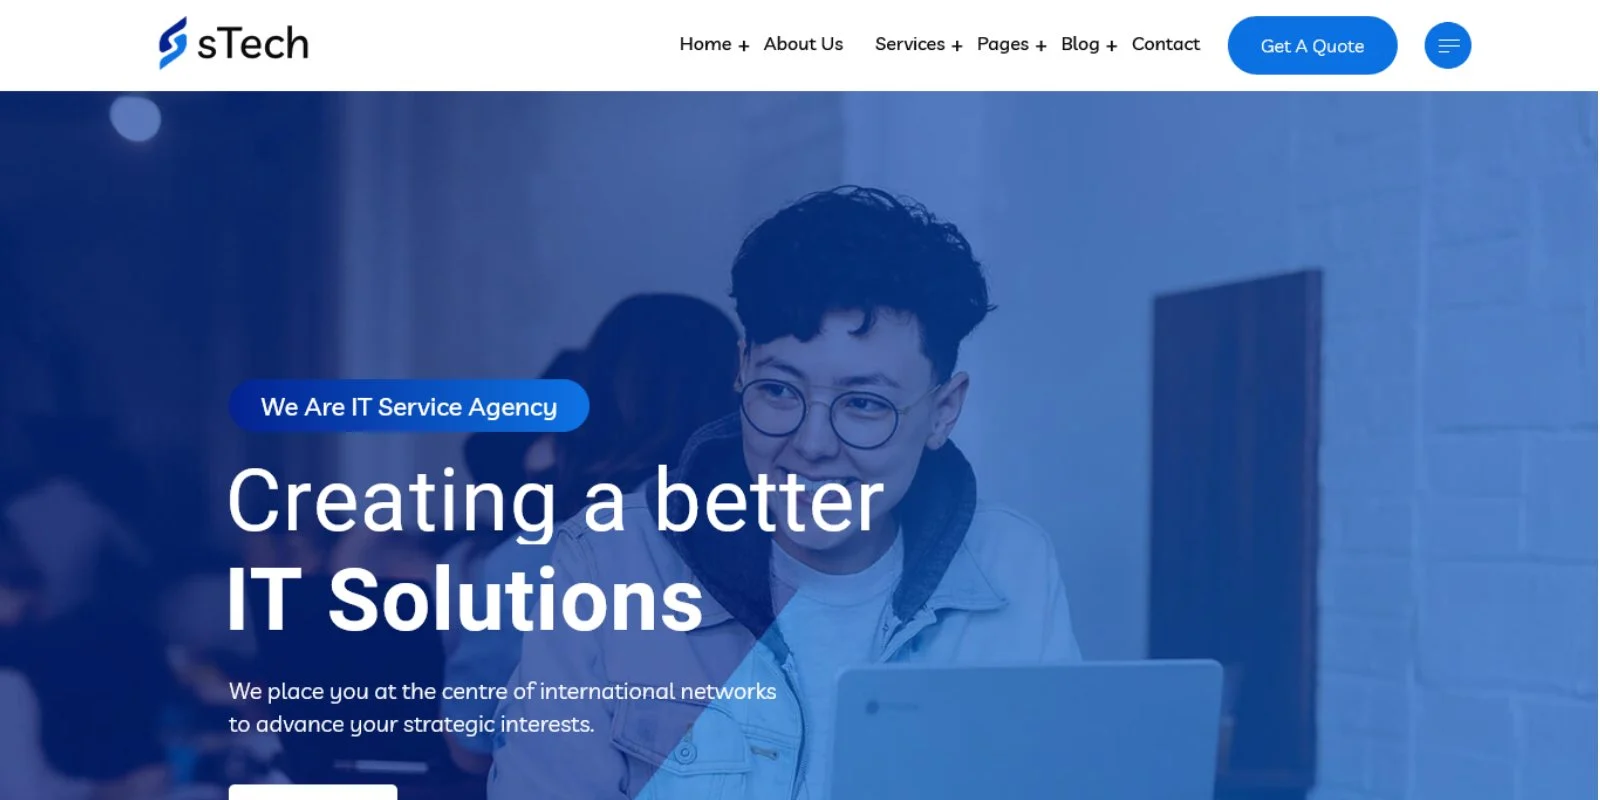
Task: Open the round hamburger menu icon
Action: pos(1447,46)
